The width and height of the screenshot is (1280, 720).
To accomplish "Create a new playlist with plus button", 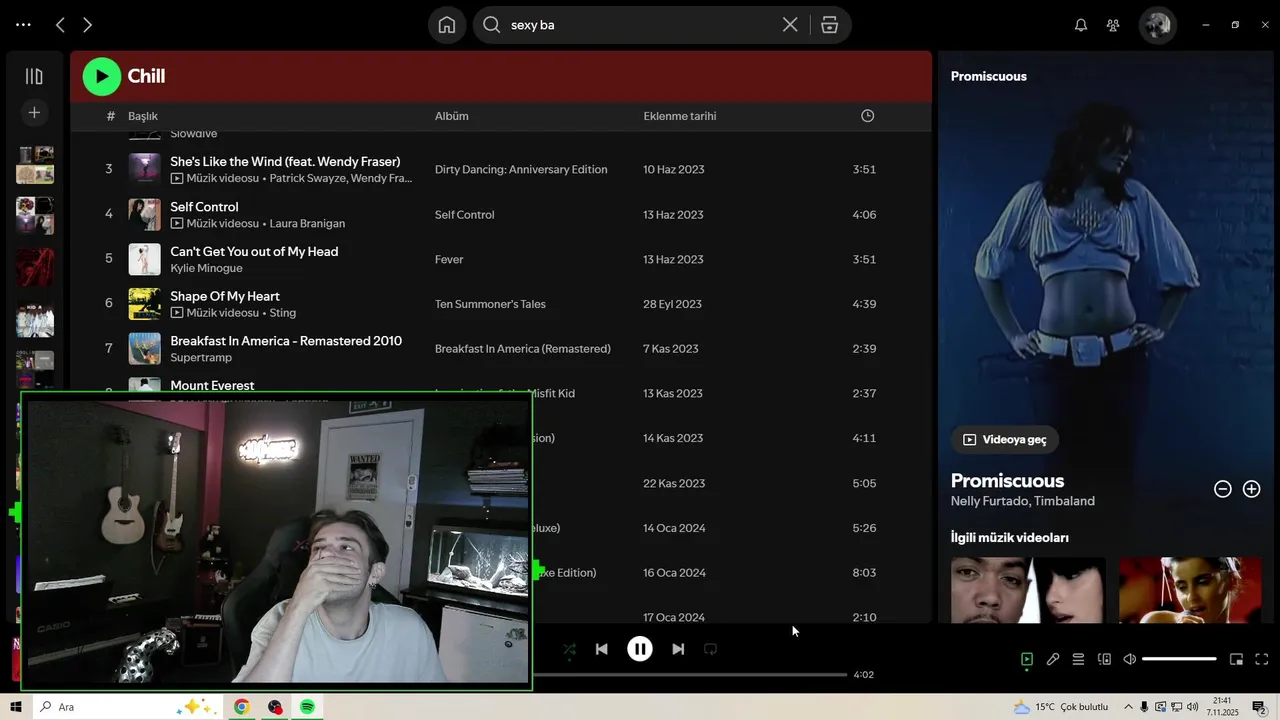I will (34, 113).
